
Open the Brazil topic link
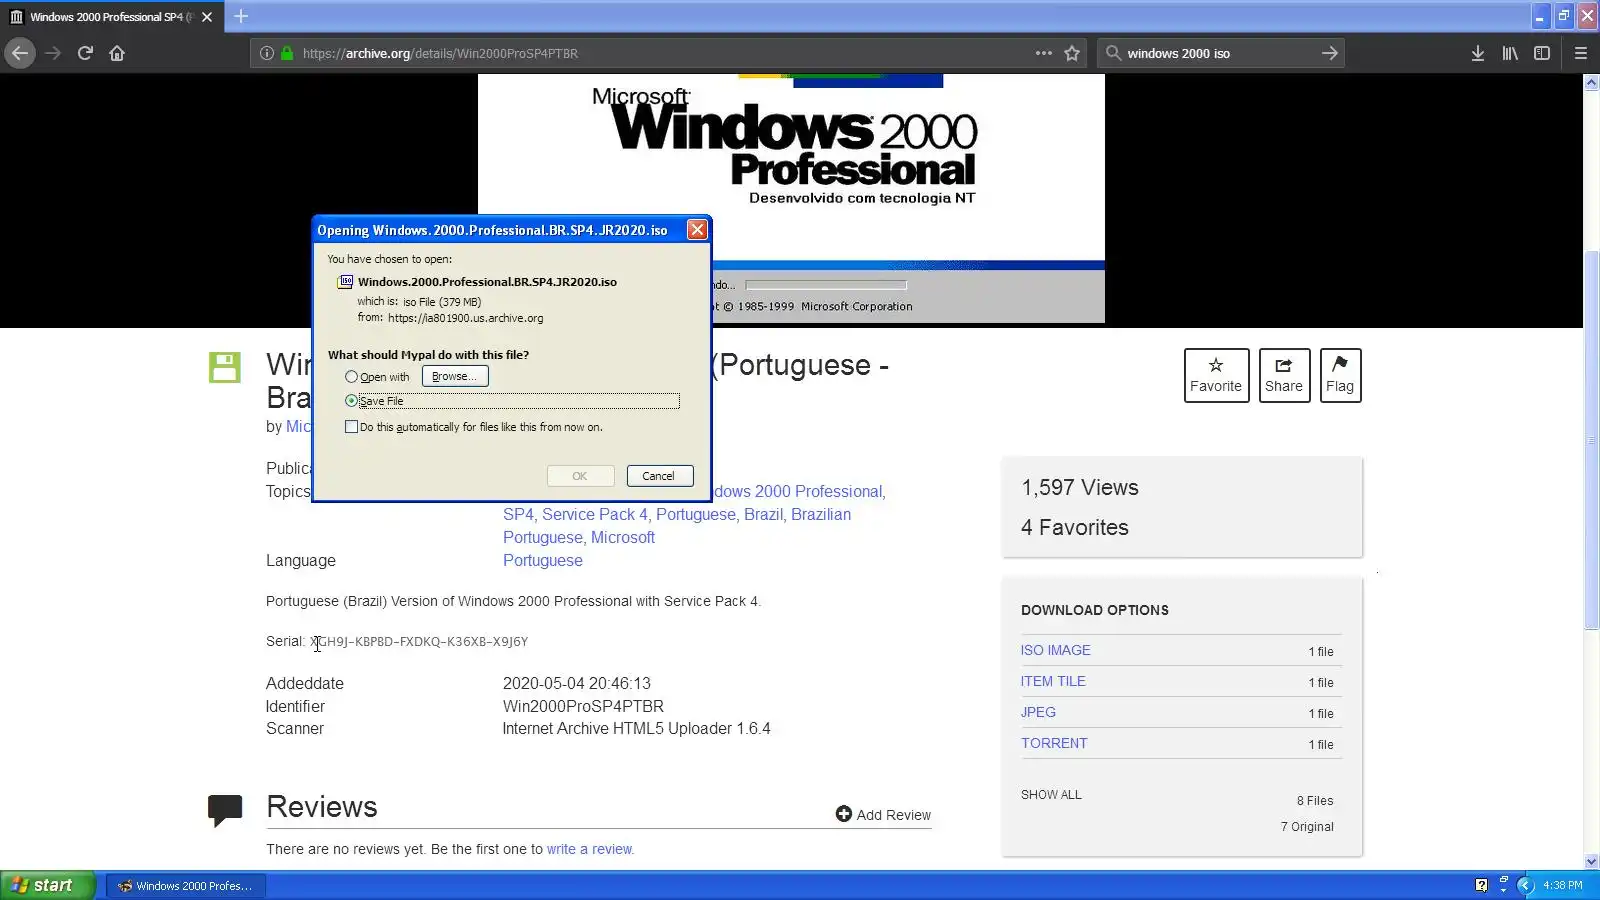click(x=763, y=514)
